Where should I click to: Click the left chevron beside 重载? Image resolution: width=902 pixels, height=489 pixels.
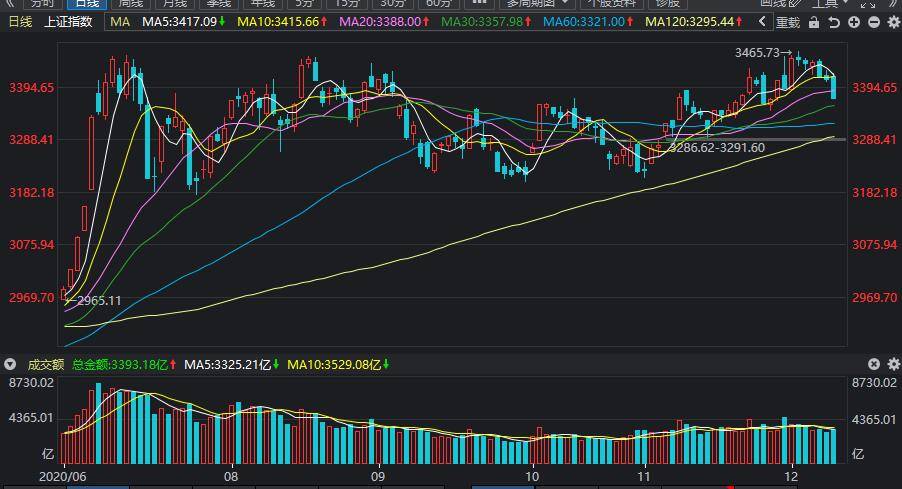point(763,22)
